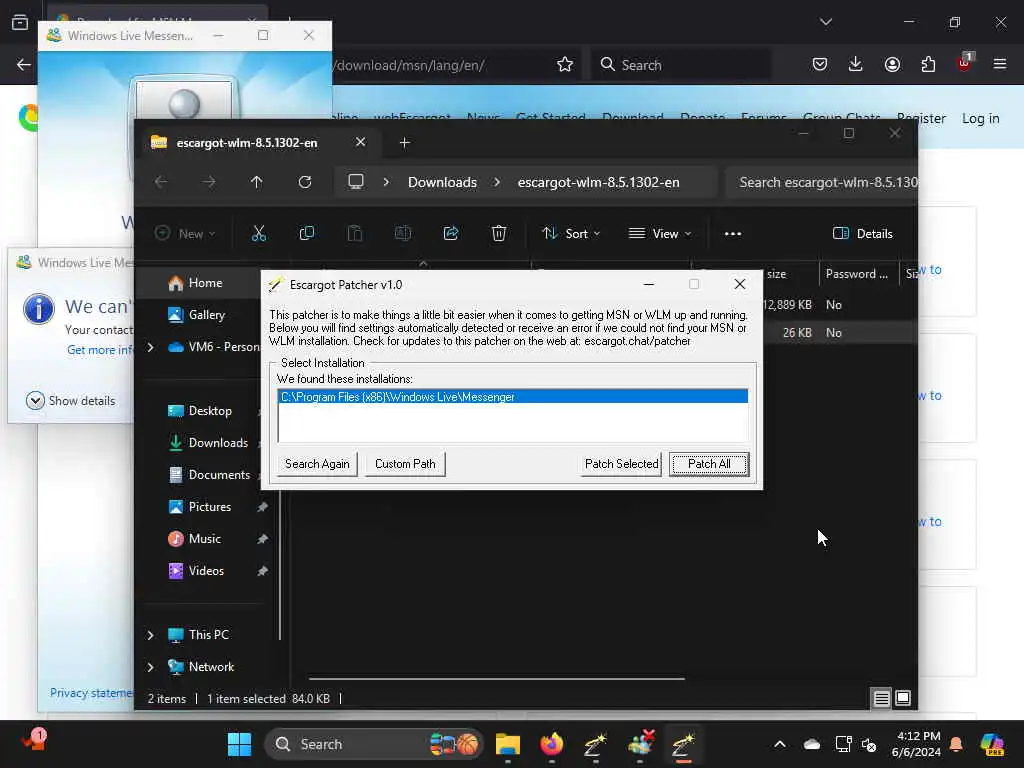Image resolution: width=1024 pixels, height=768 pixels.
Task: Open the Firefox list all tabs chevron
Action: 826,22
